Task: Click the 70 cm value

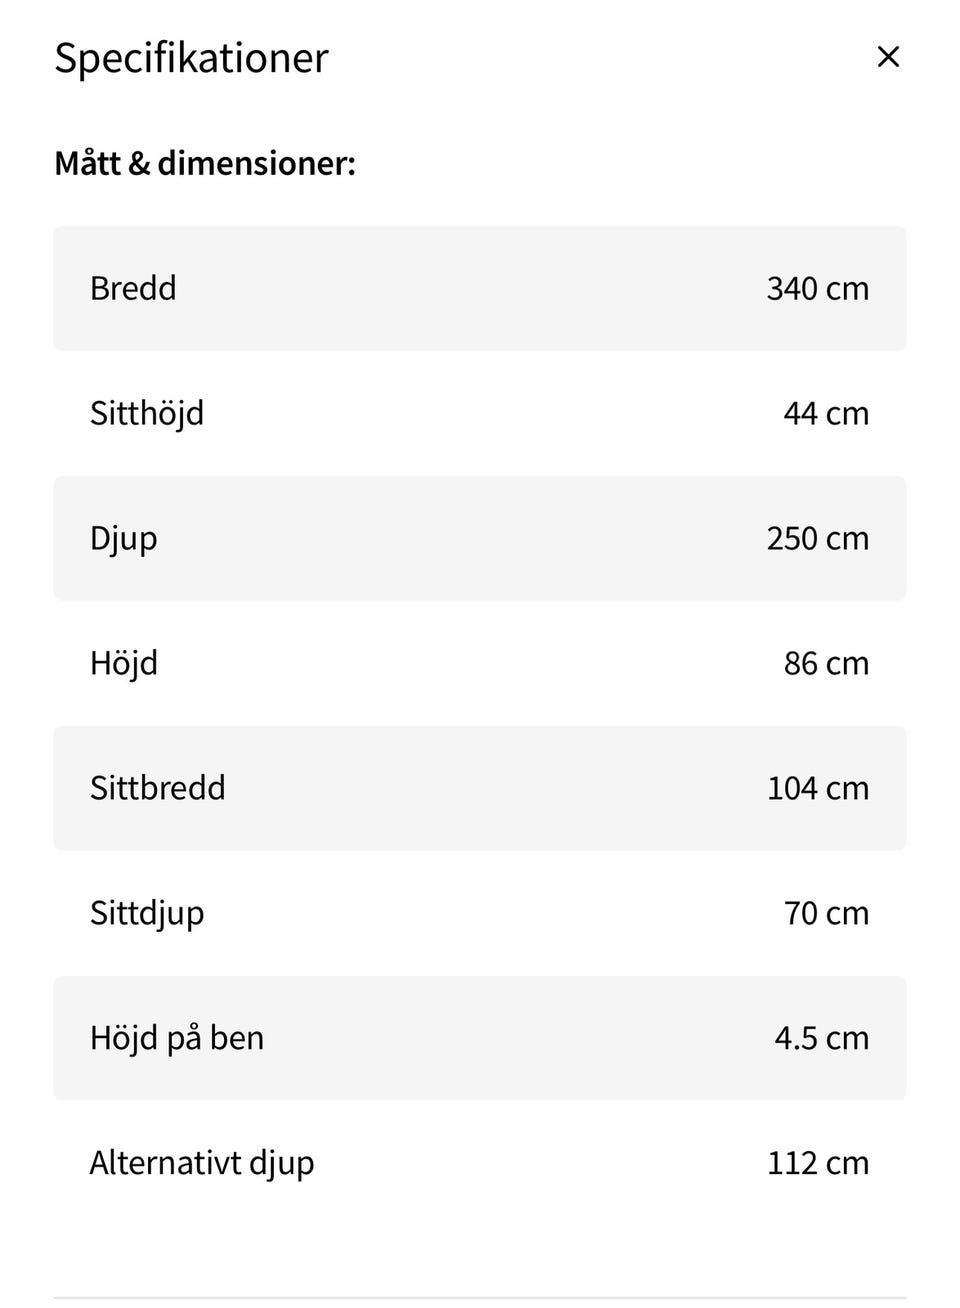Action: pos(826,913)
